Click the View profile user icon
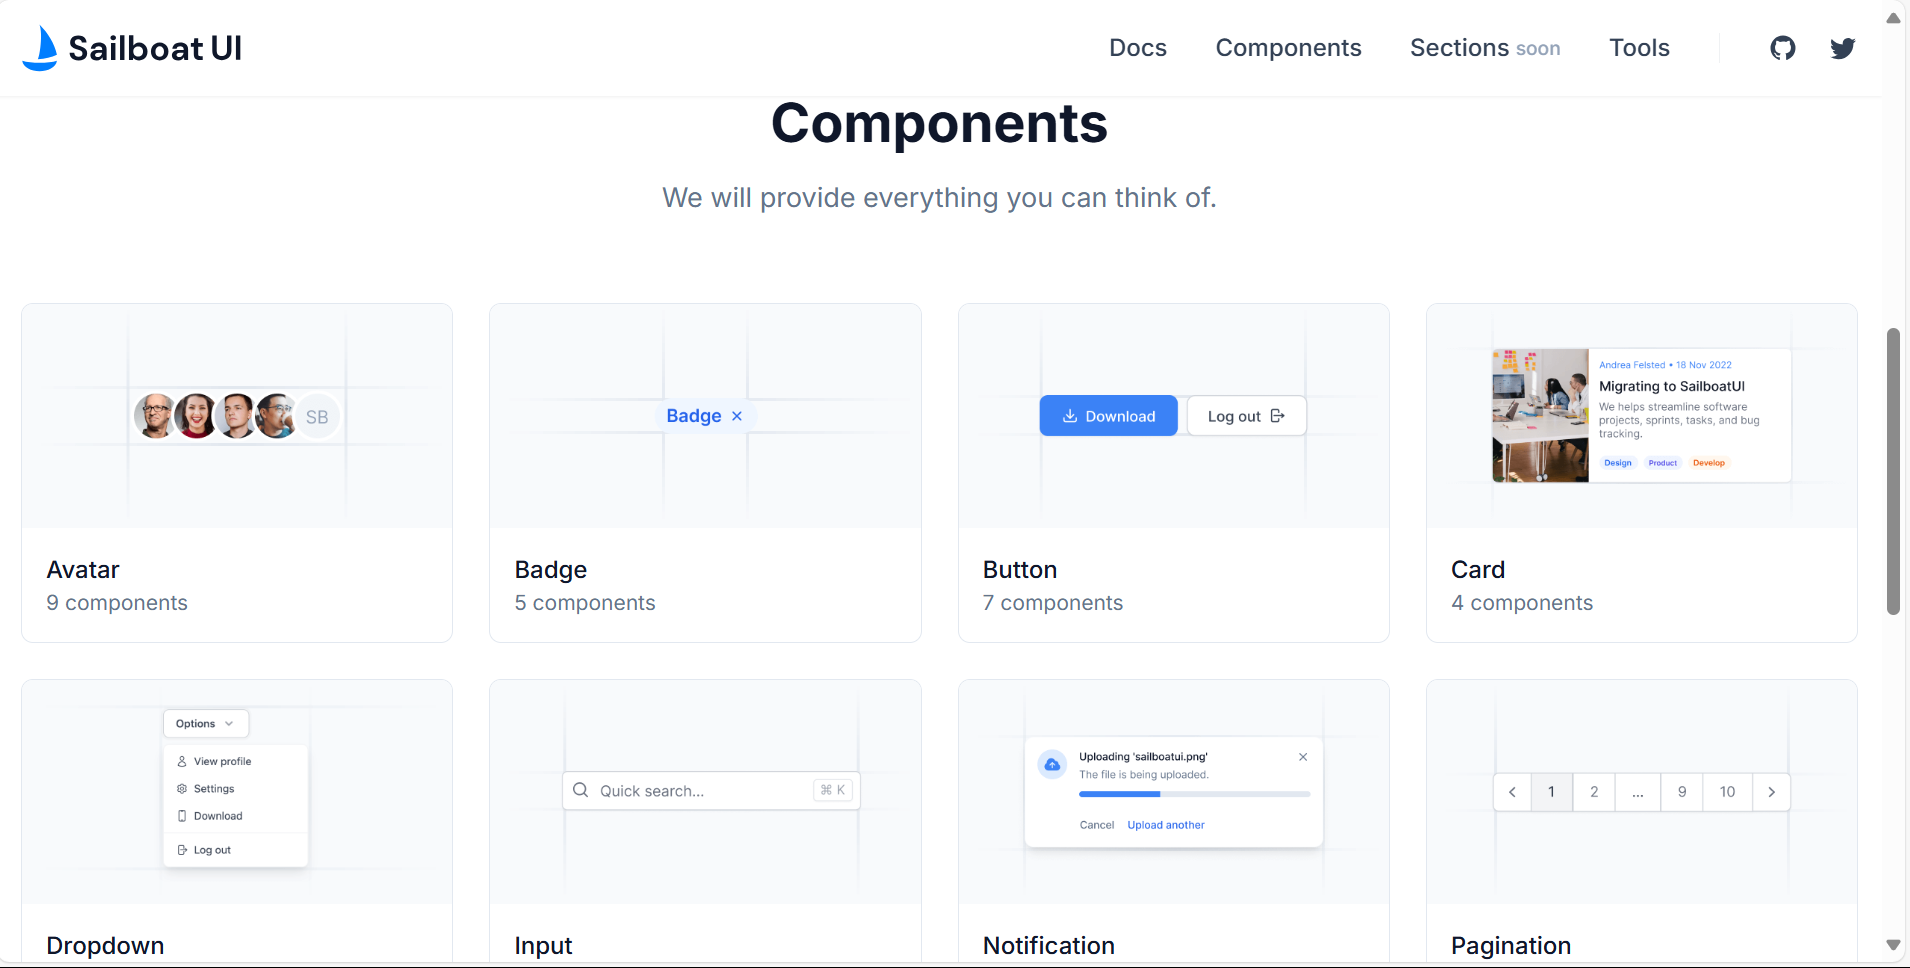 pos(182,761)
